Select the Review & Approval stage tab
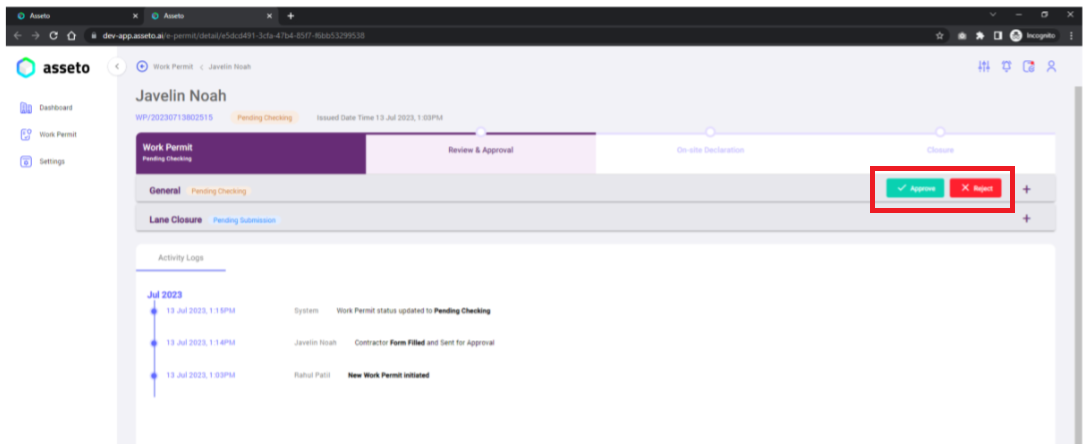The width and height of the screenshot is (1086, 444). [x=481, y=153]
